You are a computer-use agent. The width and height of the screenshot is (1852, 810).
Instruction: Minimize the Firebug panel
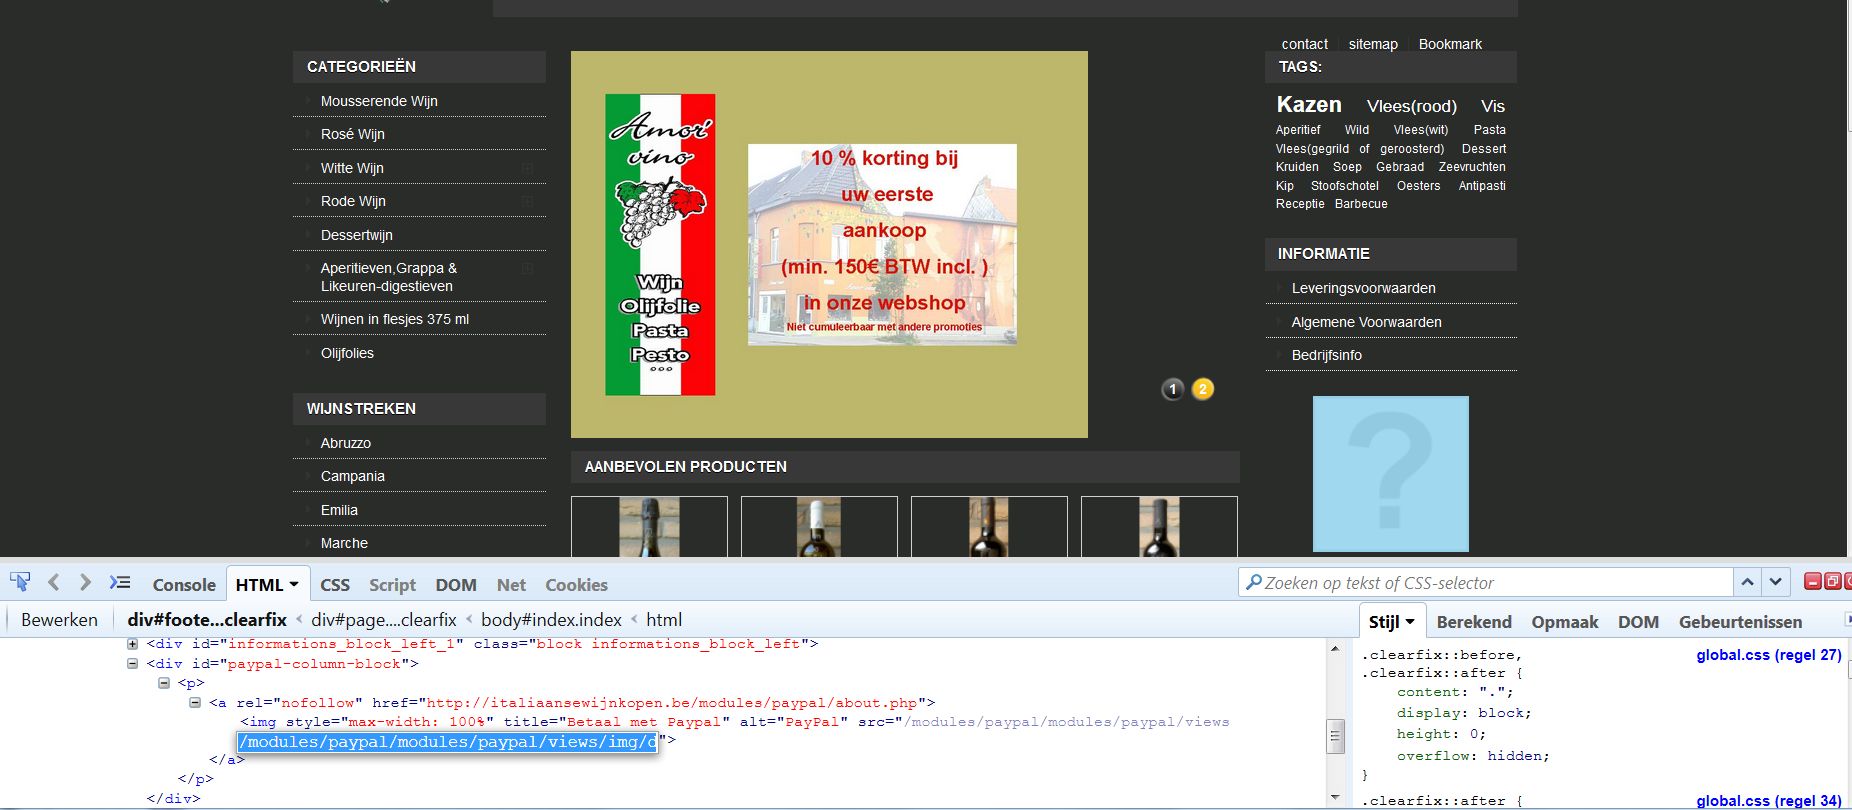[1812, 581]
